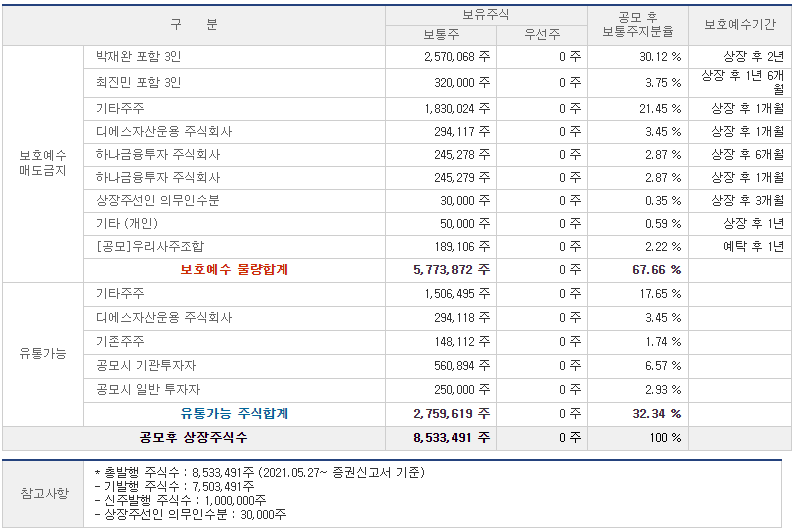Select the value '1,506,495 주'
795x529 pixels.
click(457, 294)
